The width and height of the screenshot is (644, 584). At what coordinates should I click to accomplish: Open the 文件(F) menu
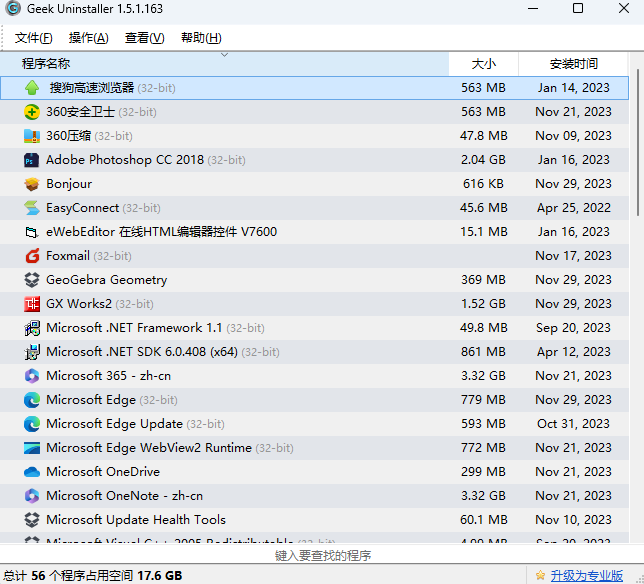(x=34, y=38)
